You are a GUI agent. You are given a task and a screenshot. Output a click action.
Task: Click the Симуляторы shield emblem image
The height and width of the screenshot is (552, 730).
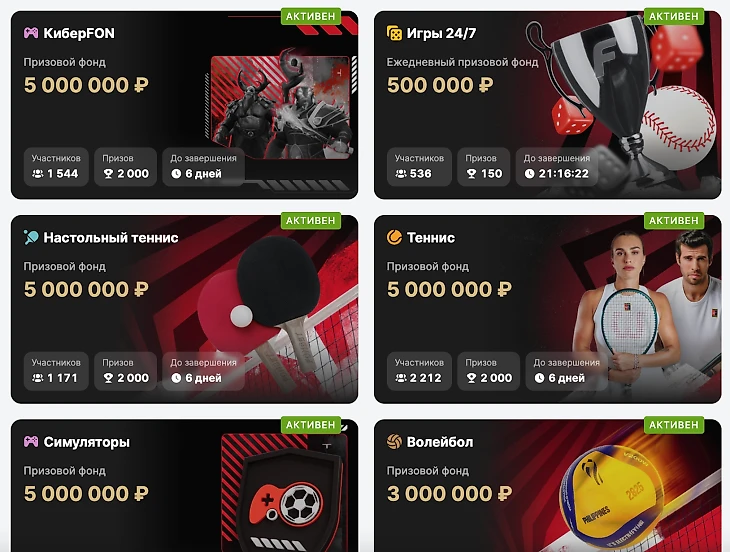point(285,494)
